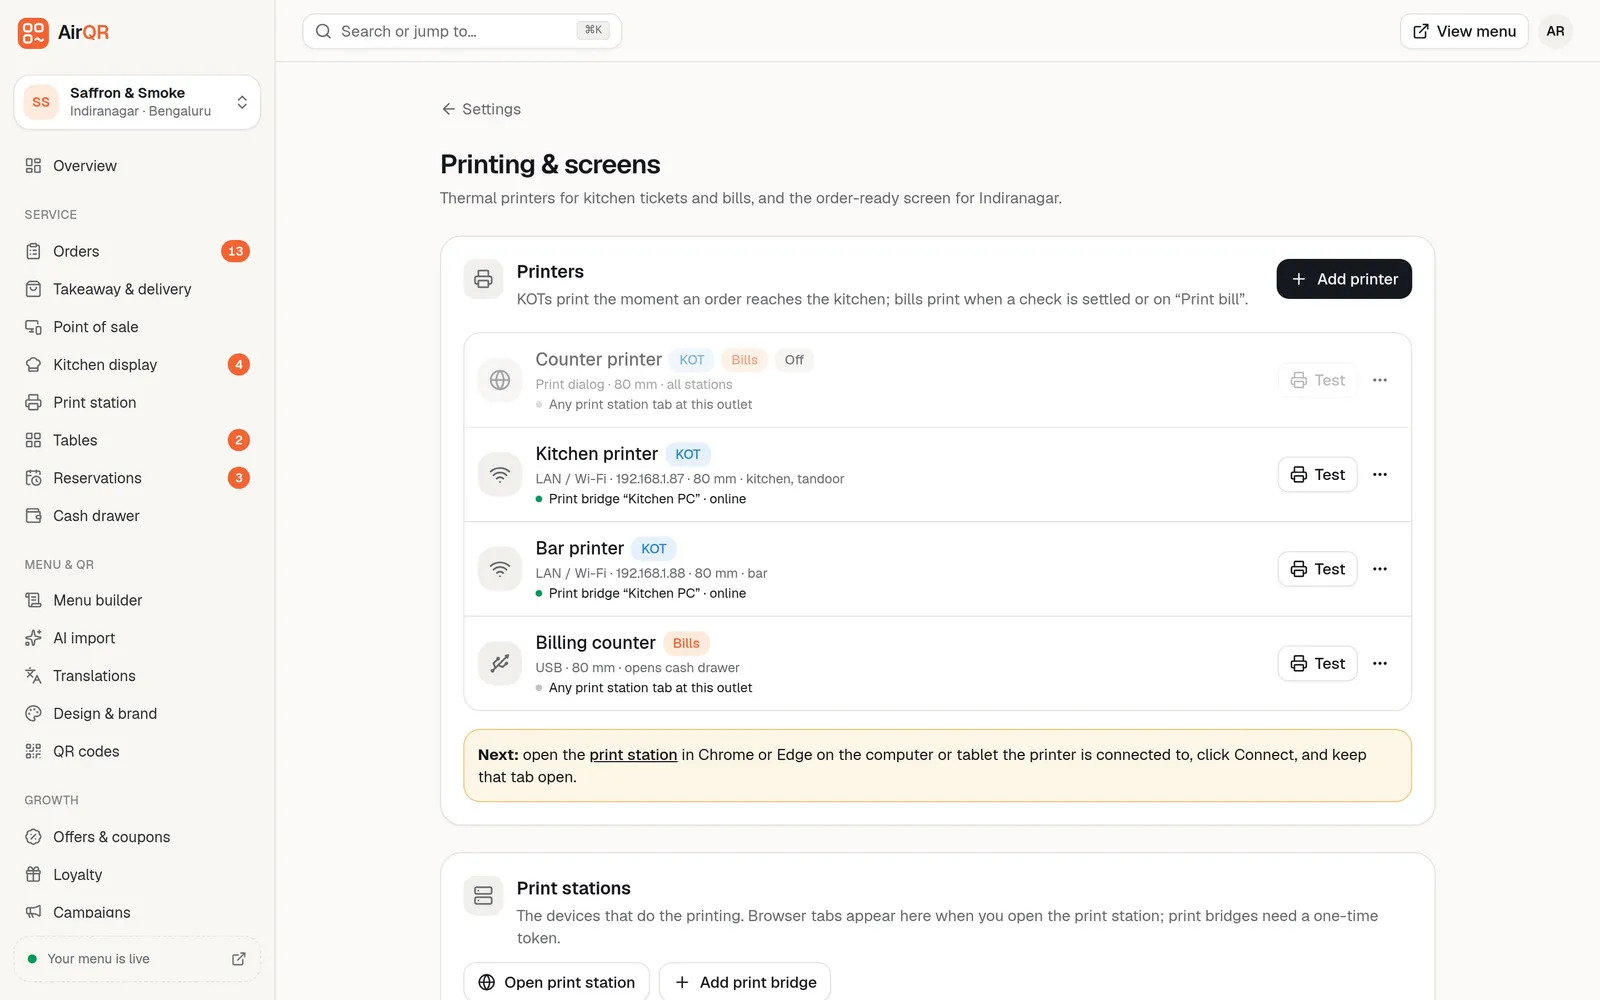Click the Tables grid icon
This screenshot has height=1000, width=1600.
point(33,440)
